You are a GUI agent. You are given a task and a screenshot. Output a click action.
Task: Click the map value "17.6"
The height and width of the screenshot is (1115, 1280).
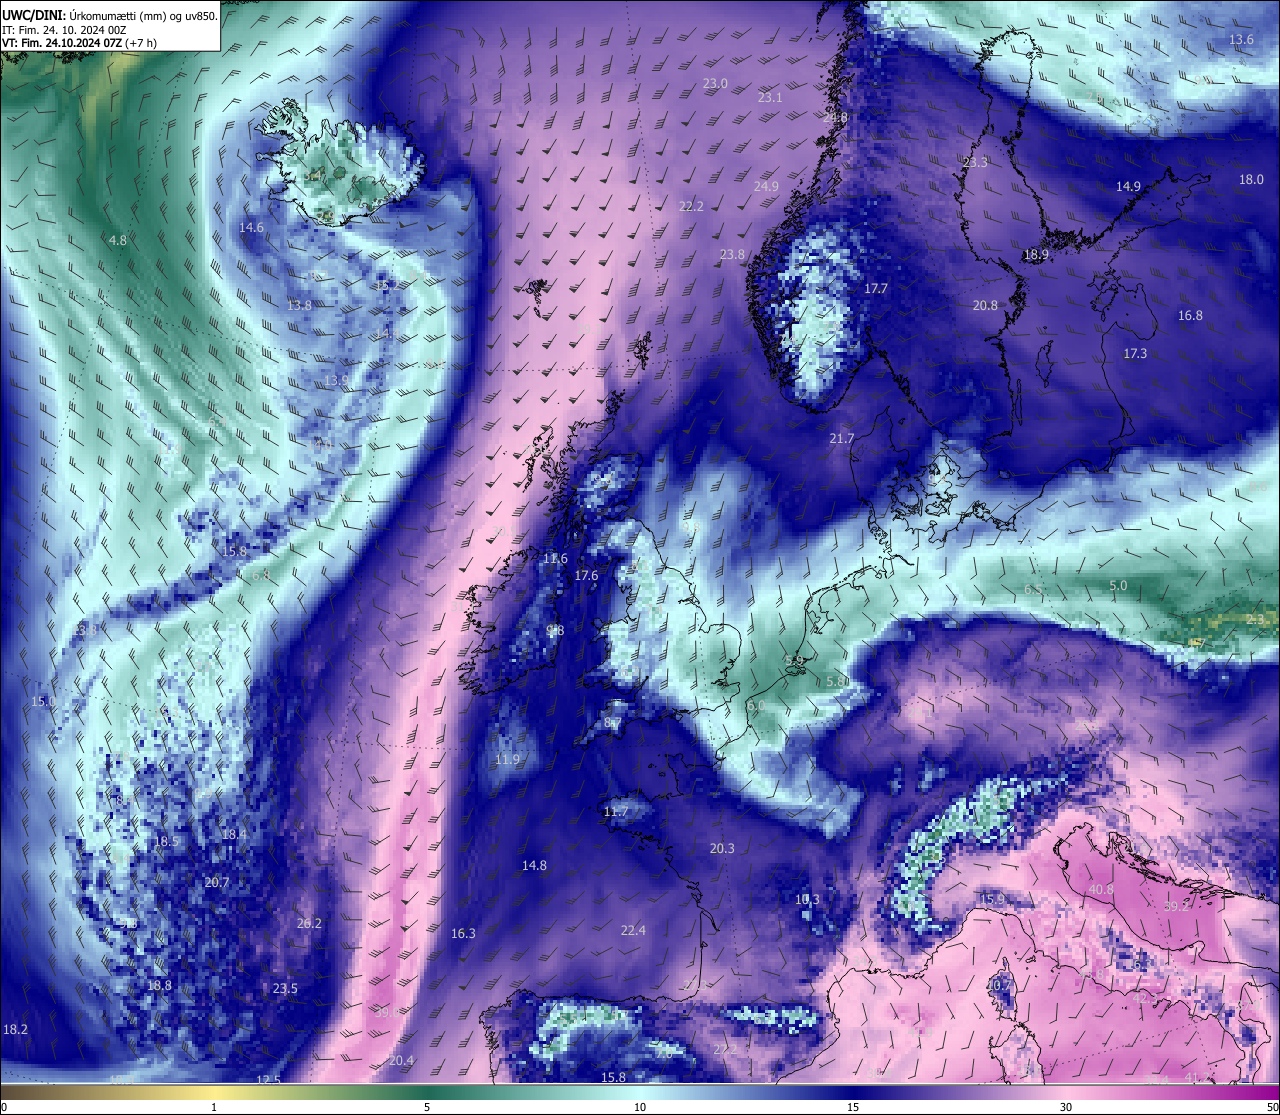click(586, 576)
